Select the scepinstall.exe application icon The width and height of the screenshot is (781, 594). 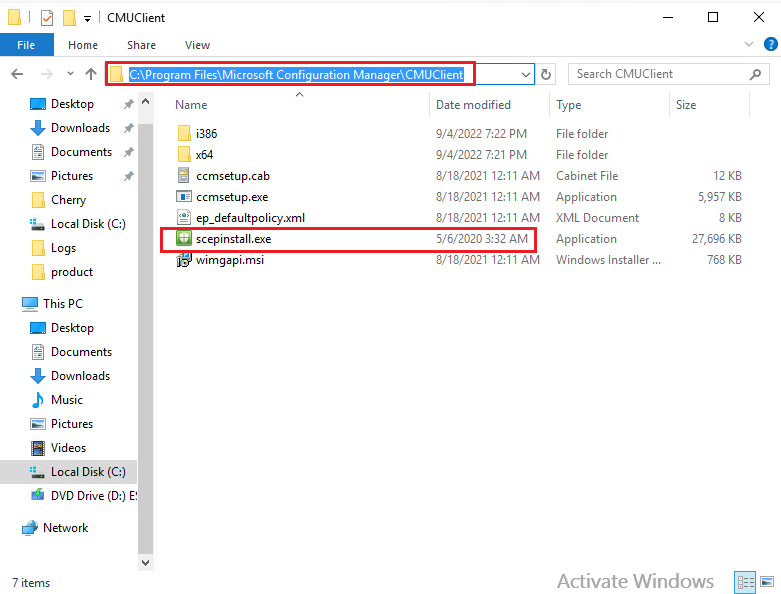(184, 238)
